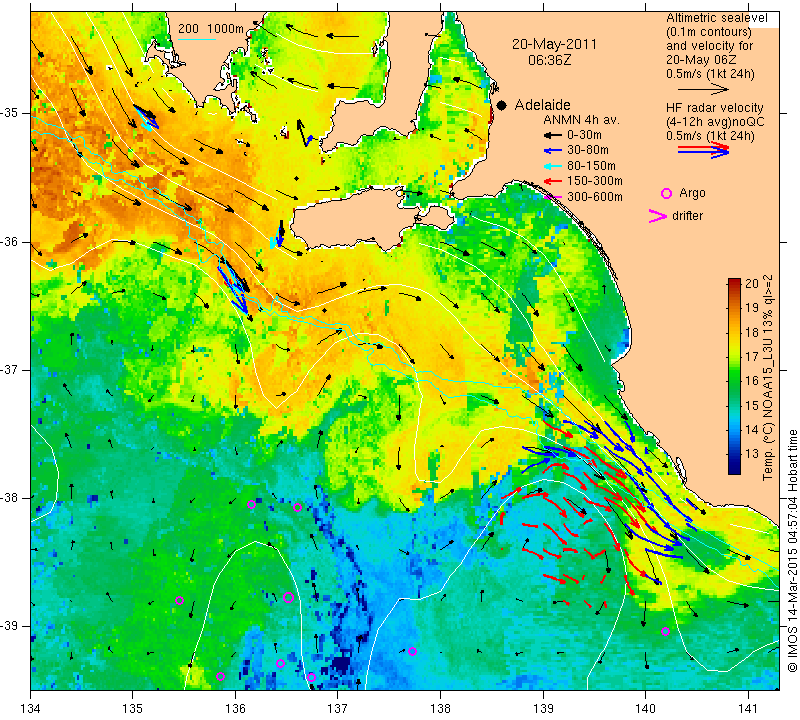Click the magenta Argo legend circle
The image size is (800, 720).
click(666, 193)
